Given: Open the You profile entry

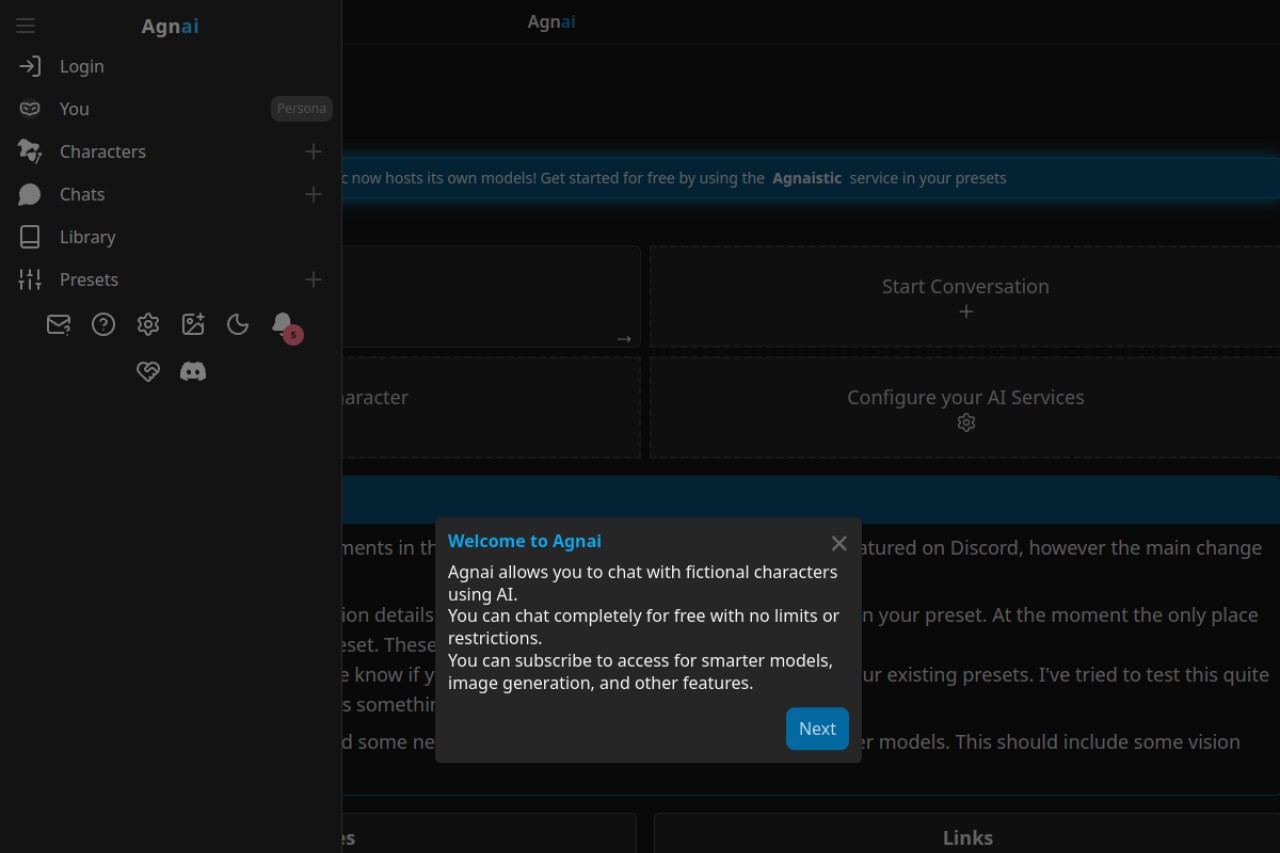Looking at the screenshot, I should (x=74, y=109).
